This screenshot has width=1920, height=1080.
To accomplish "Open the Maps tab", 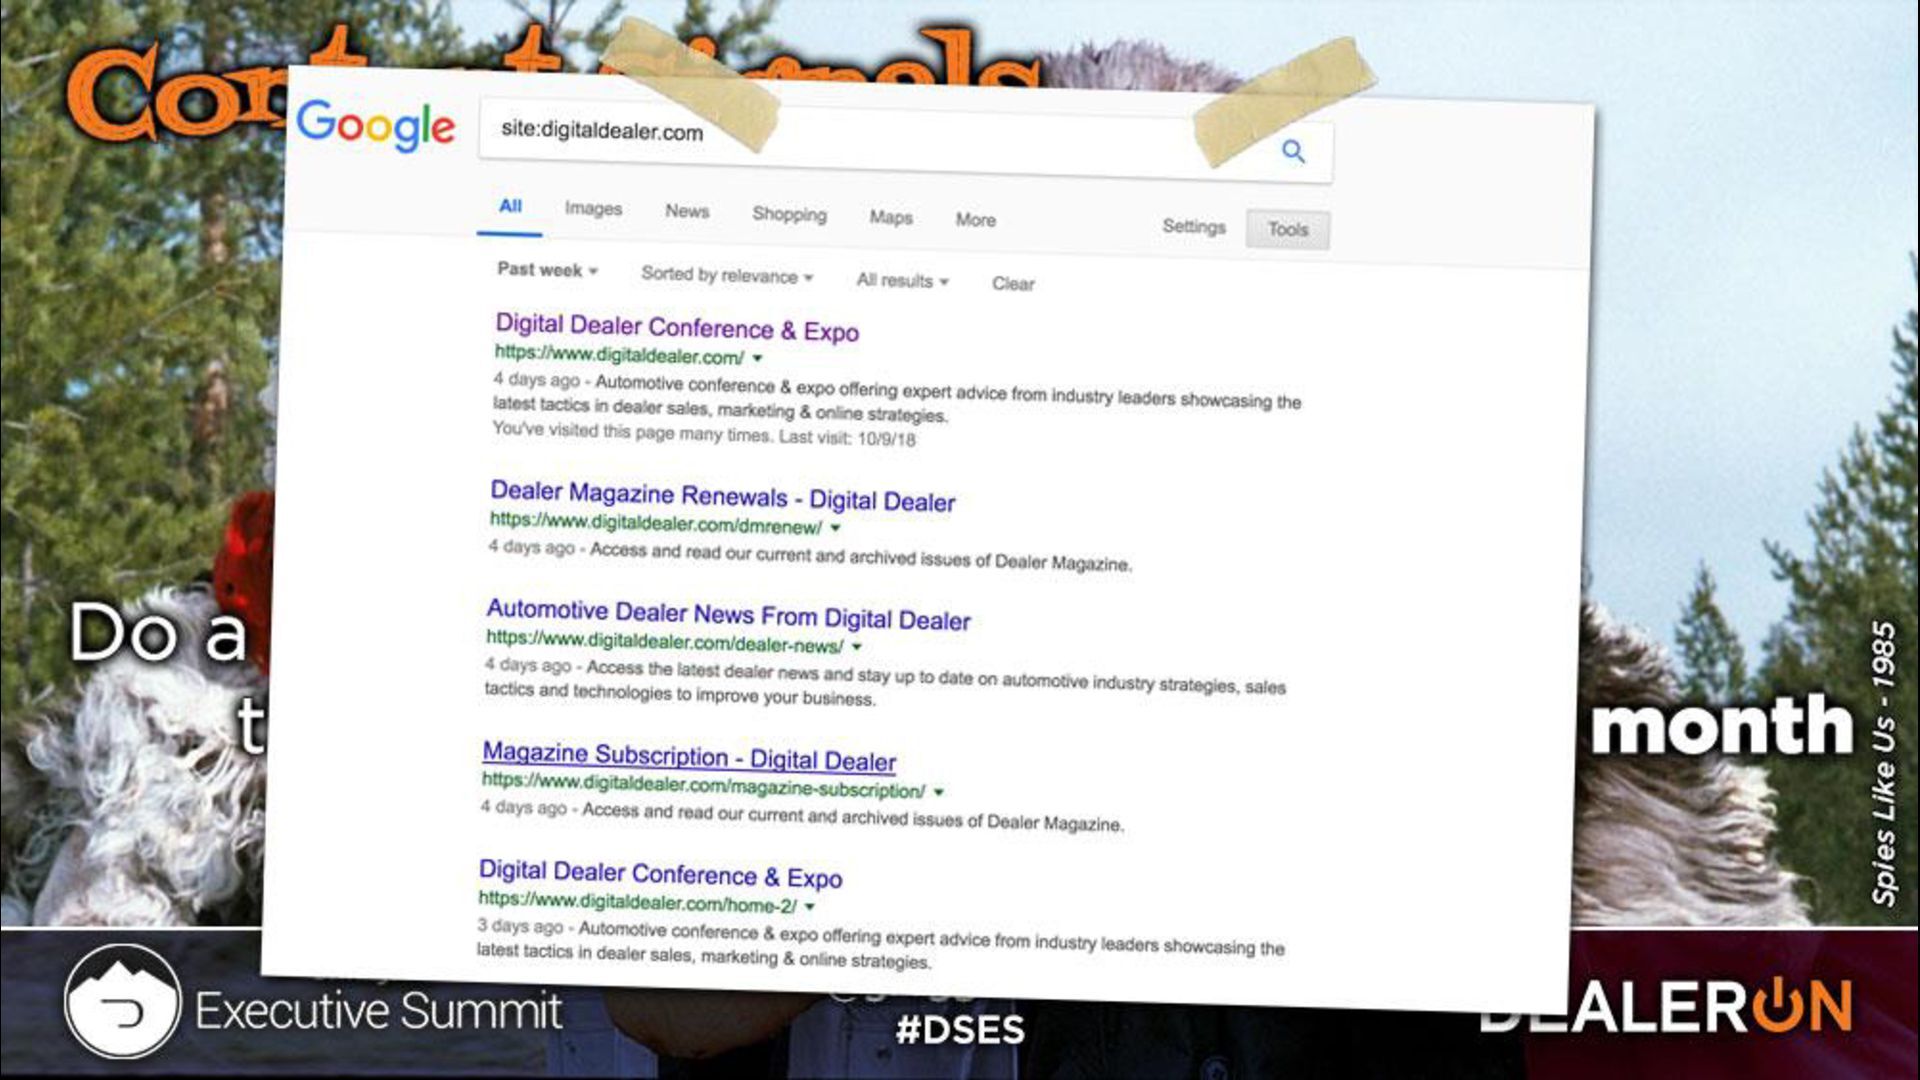I will pos(891,217).
